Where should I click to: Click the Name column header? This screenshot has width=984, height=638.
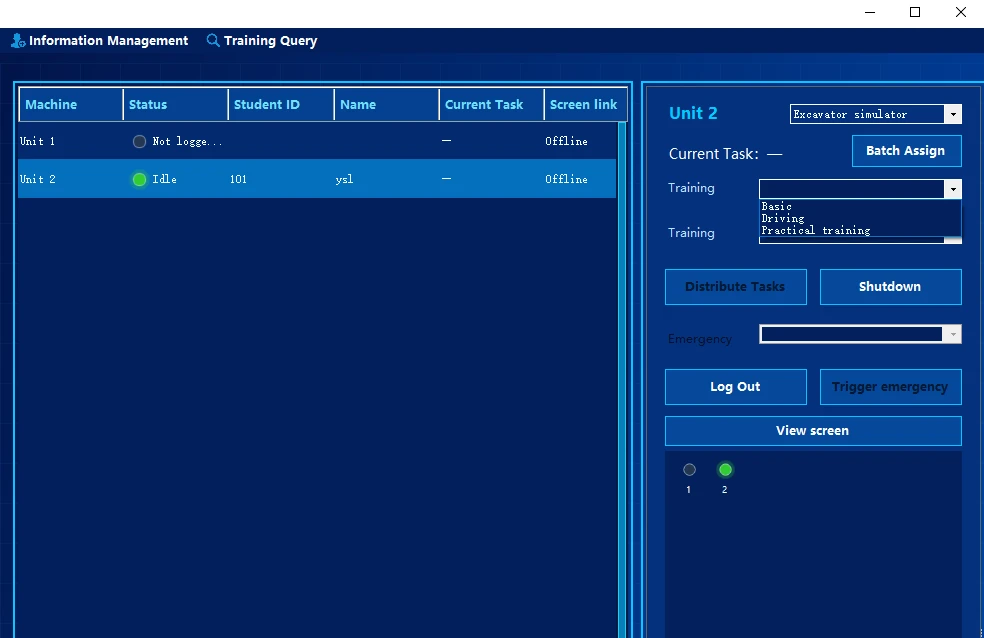tap(387, 105)
